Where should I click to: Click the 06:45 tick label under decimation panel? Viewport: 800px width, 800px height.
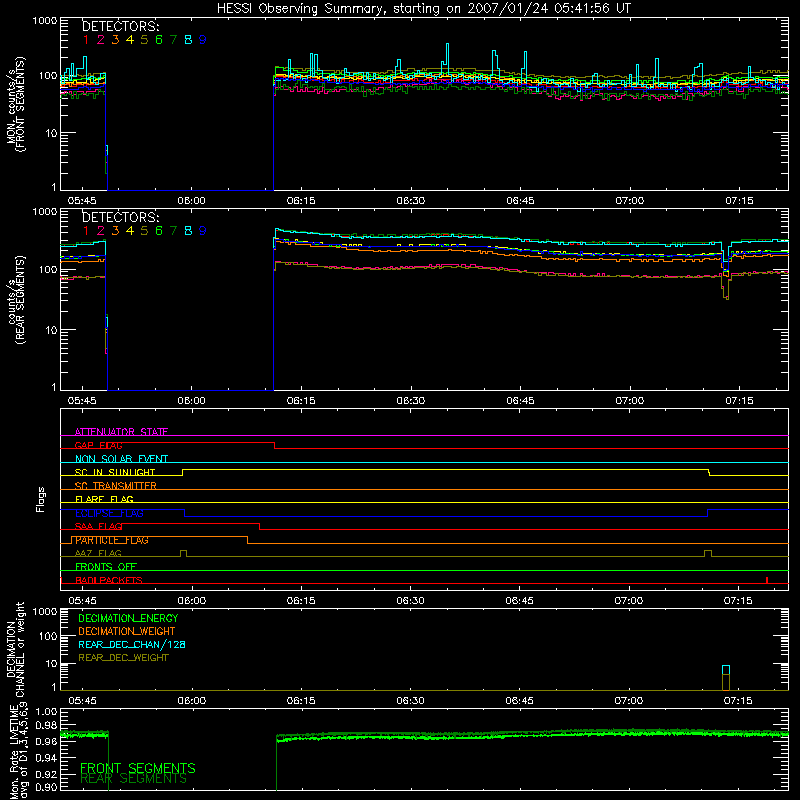[x=519, y=701]
